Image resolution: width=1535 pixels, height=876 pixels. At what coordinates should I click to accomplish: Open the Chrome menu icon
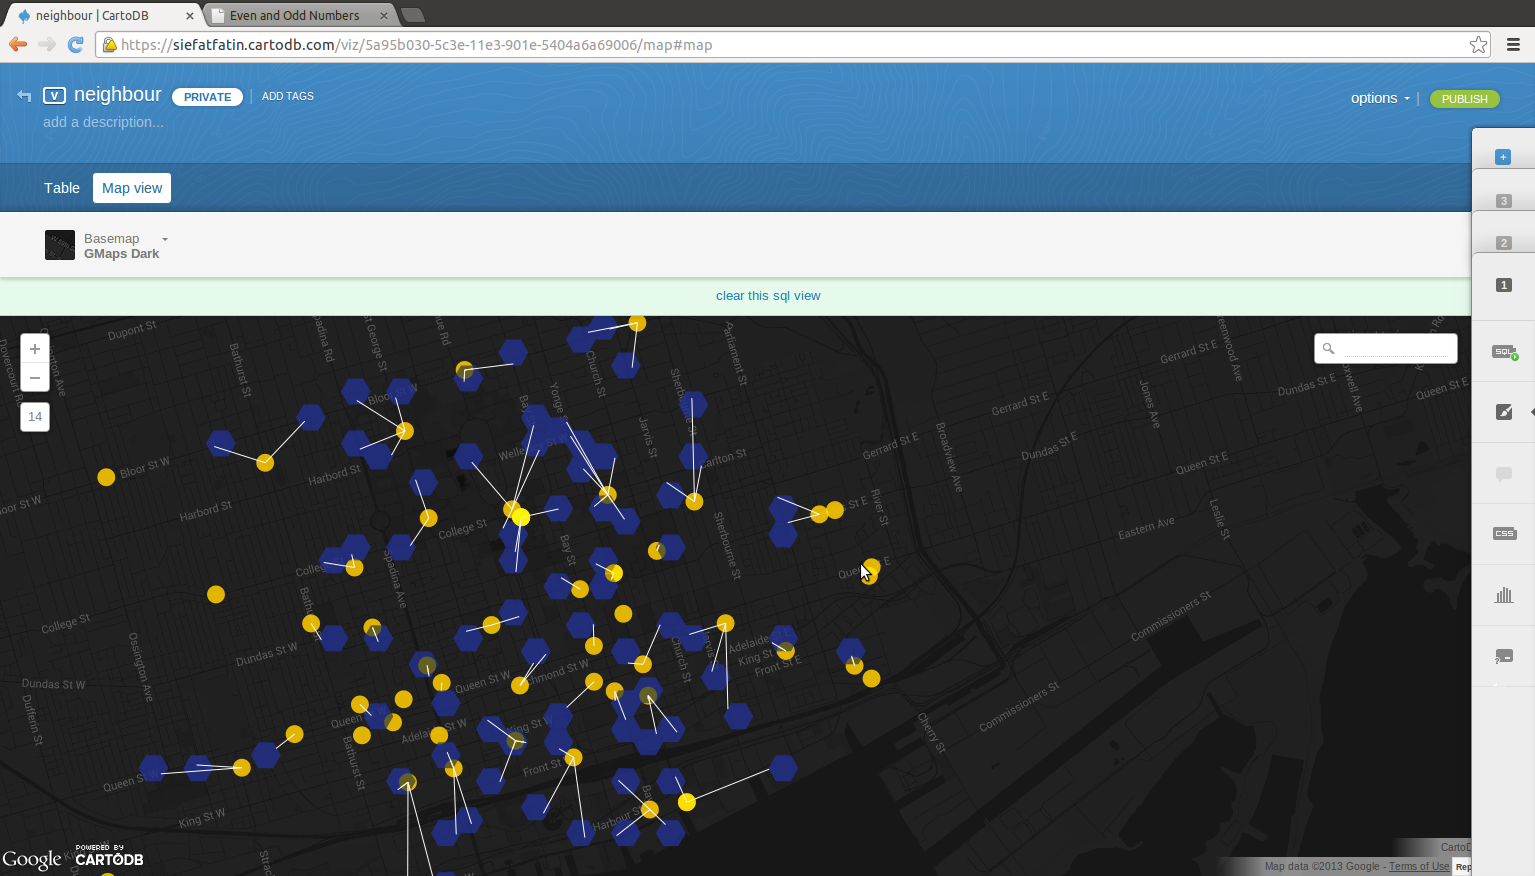tap(1513, 44)
